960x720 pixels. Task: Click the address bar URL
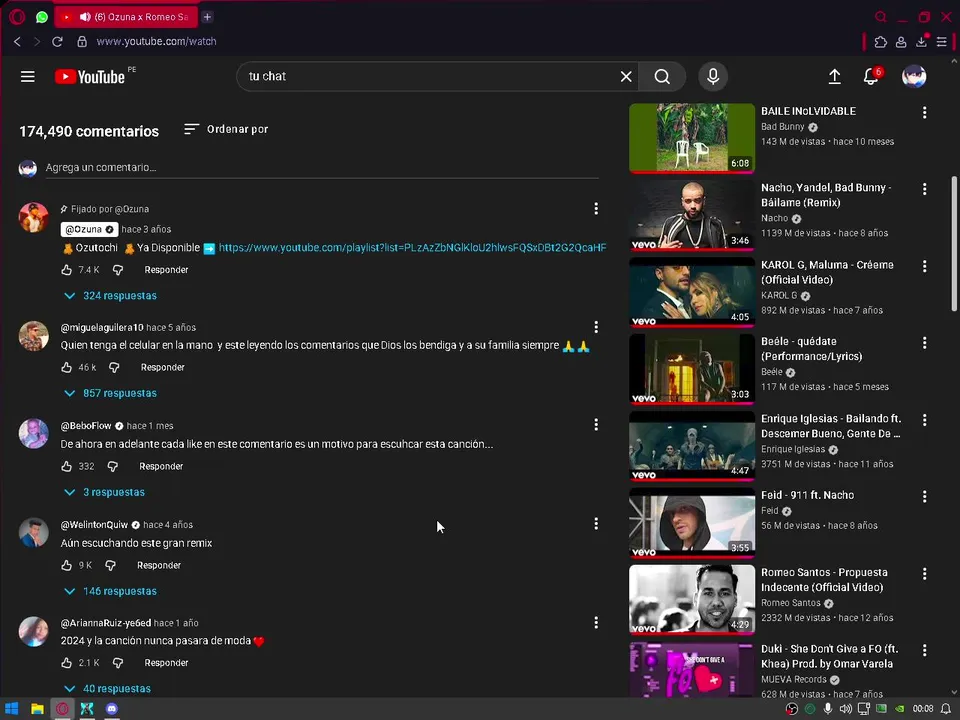(156, 42)
